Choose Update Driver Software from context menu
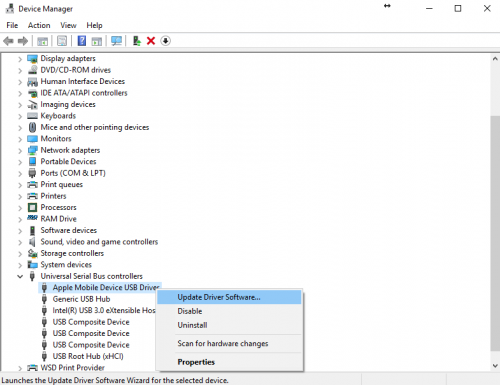The image size is (500, 385). tap(229, 297)
